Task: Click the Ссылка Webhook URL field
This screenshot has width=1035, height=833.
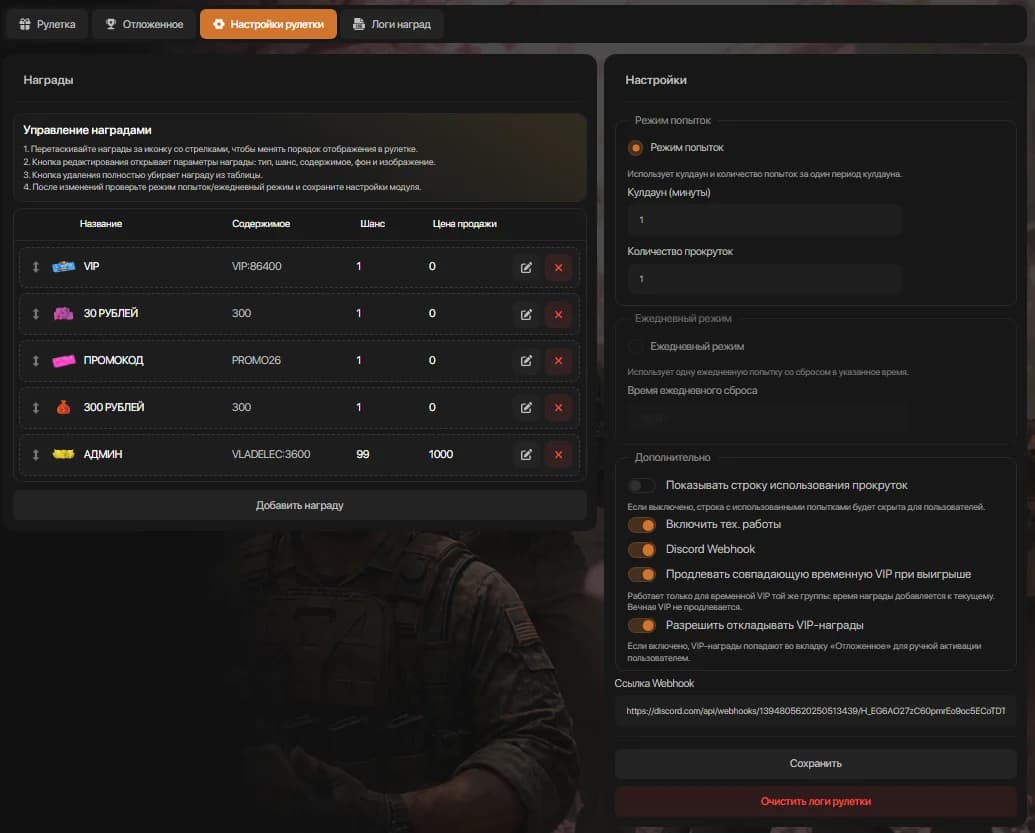Action: pos(816,711)
